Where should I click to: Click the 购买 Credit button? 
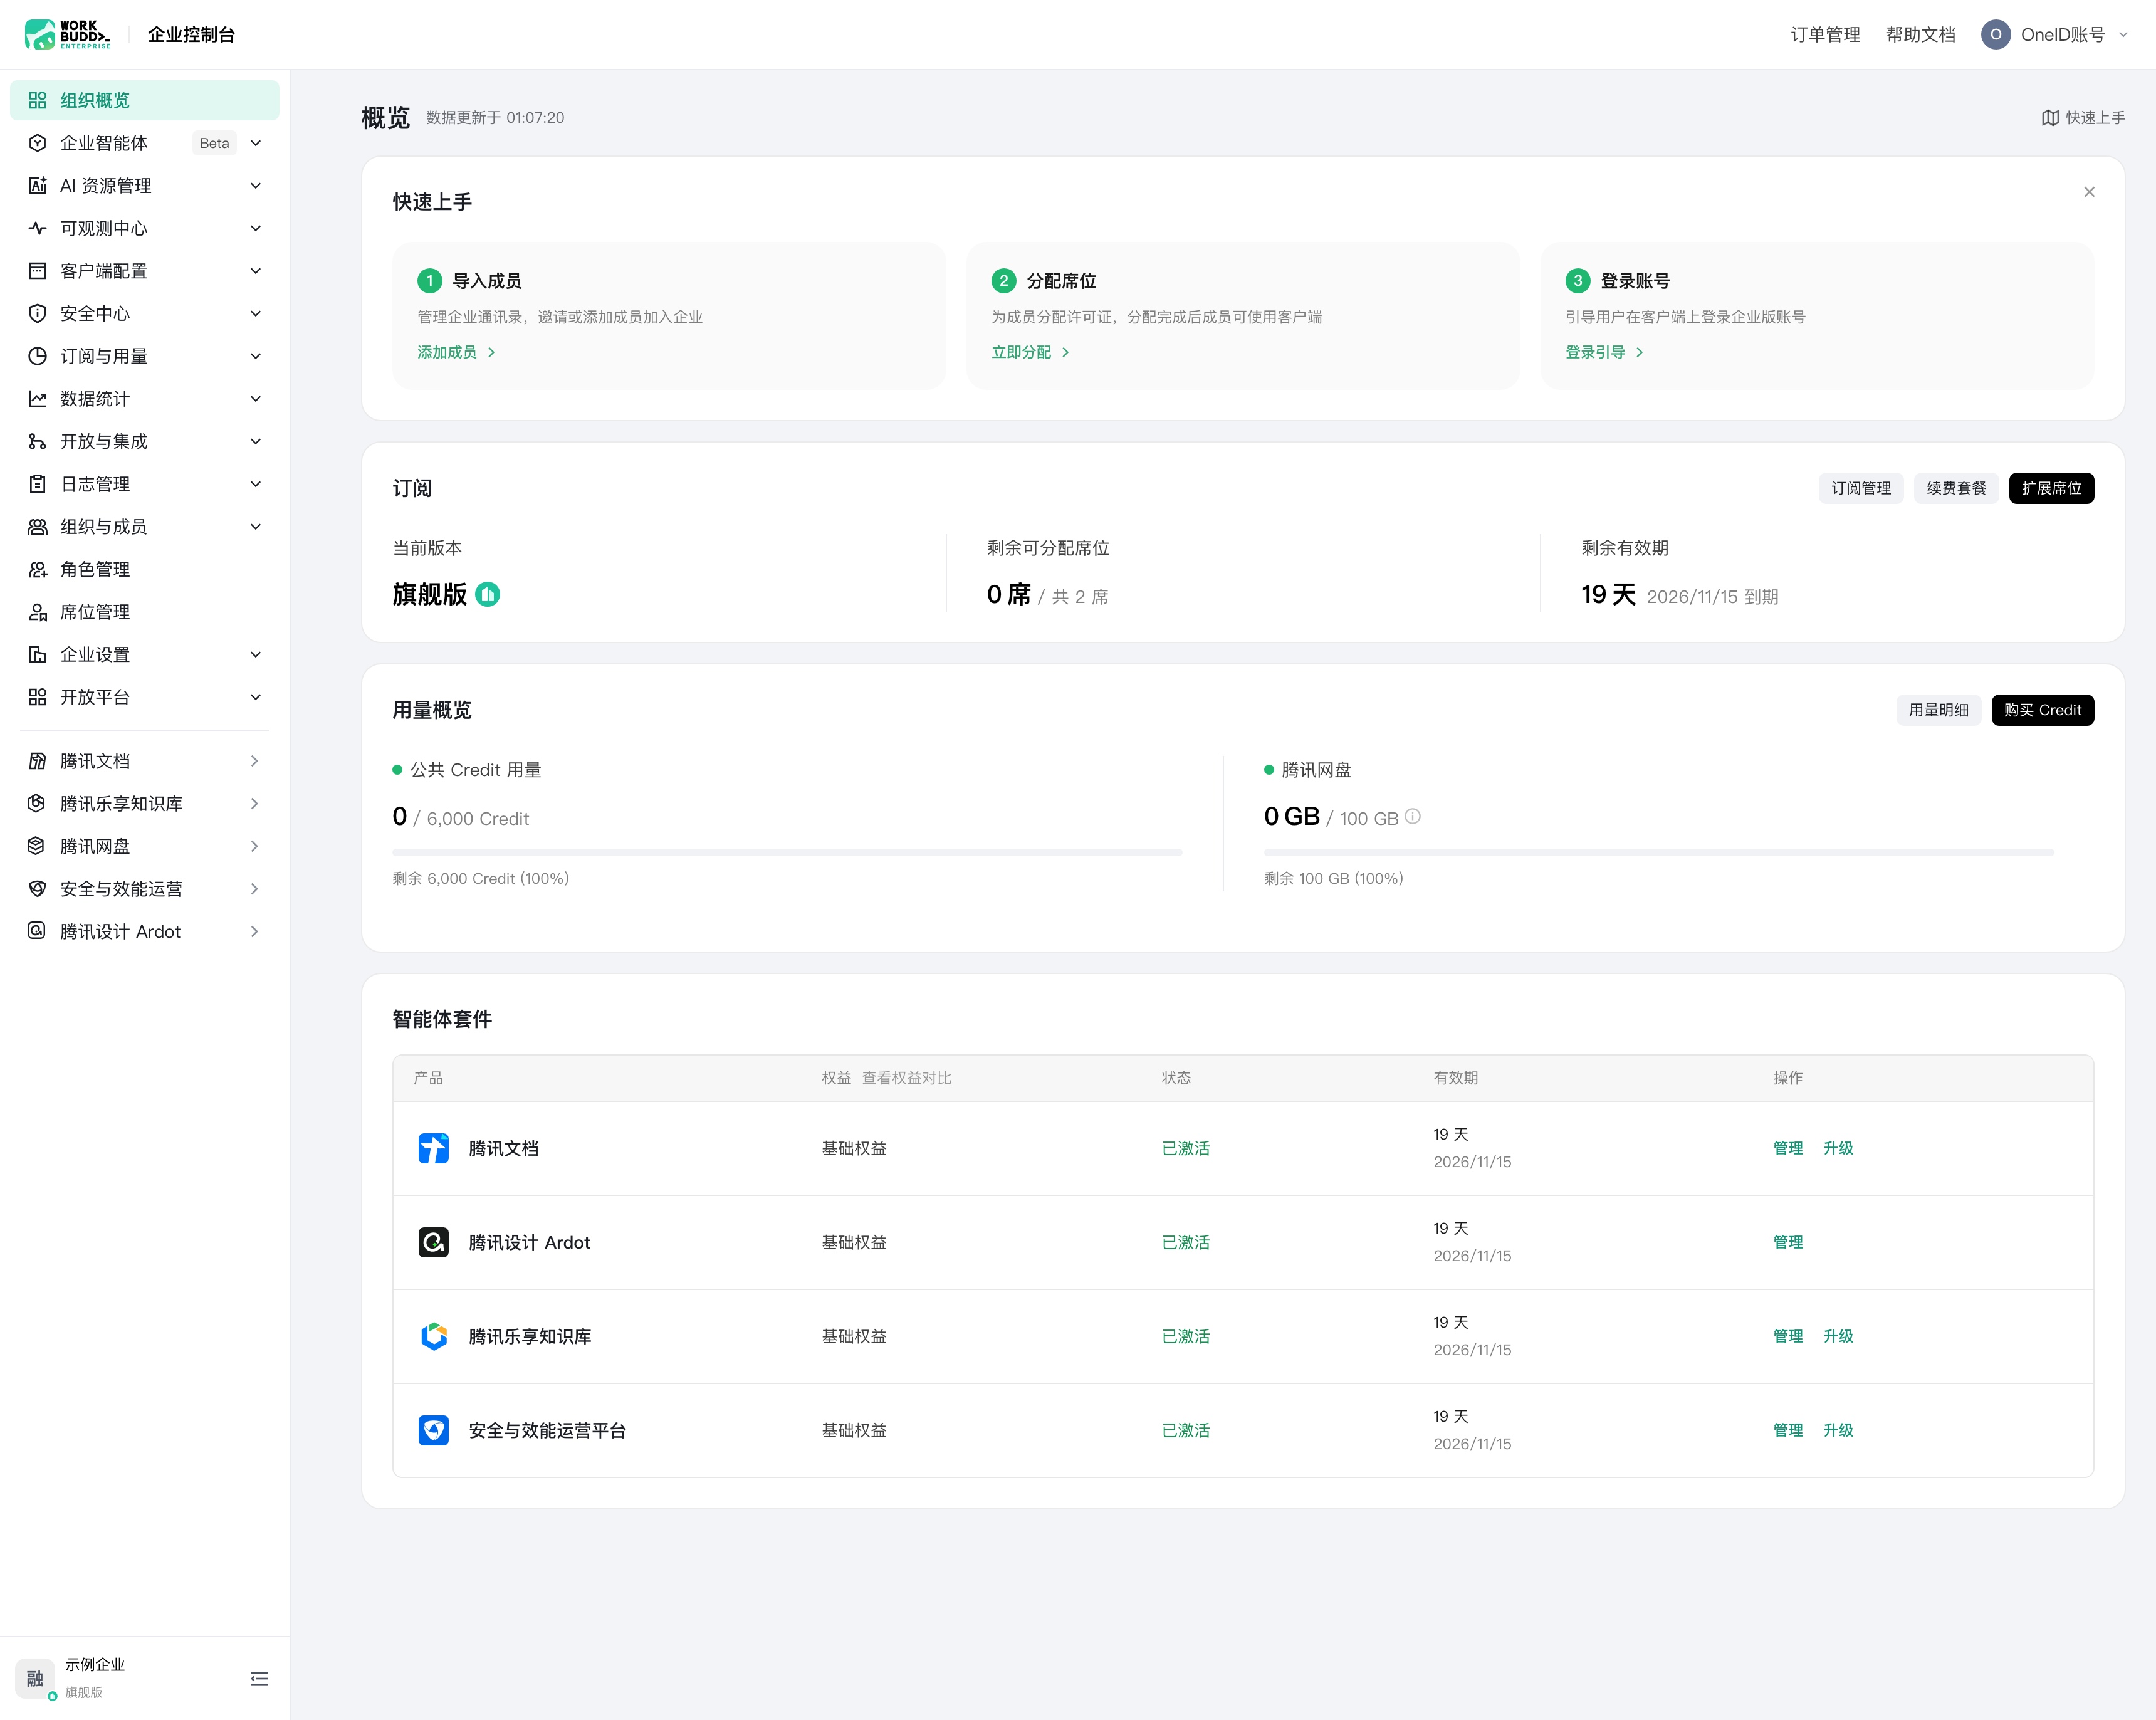(x=2042, y=710)
